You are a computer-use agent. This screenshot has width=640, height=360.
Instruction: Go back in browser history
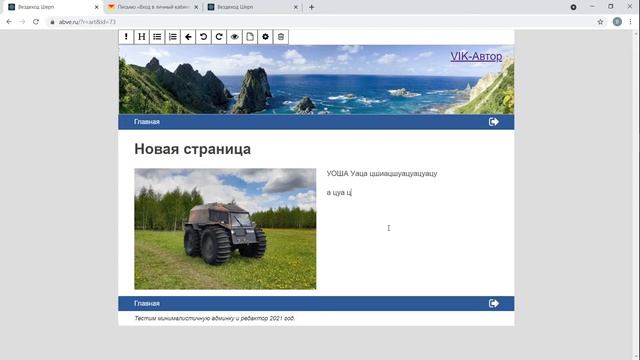9,22
